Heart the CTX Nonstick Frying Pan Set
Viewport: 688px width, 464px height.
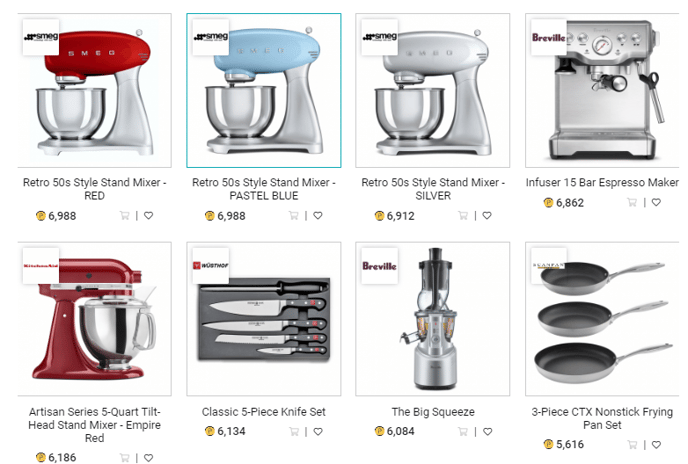[x=656, y=445]
